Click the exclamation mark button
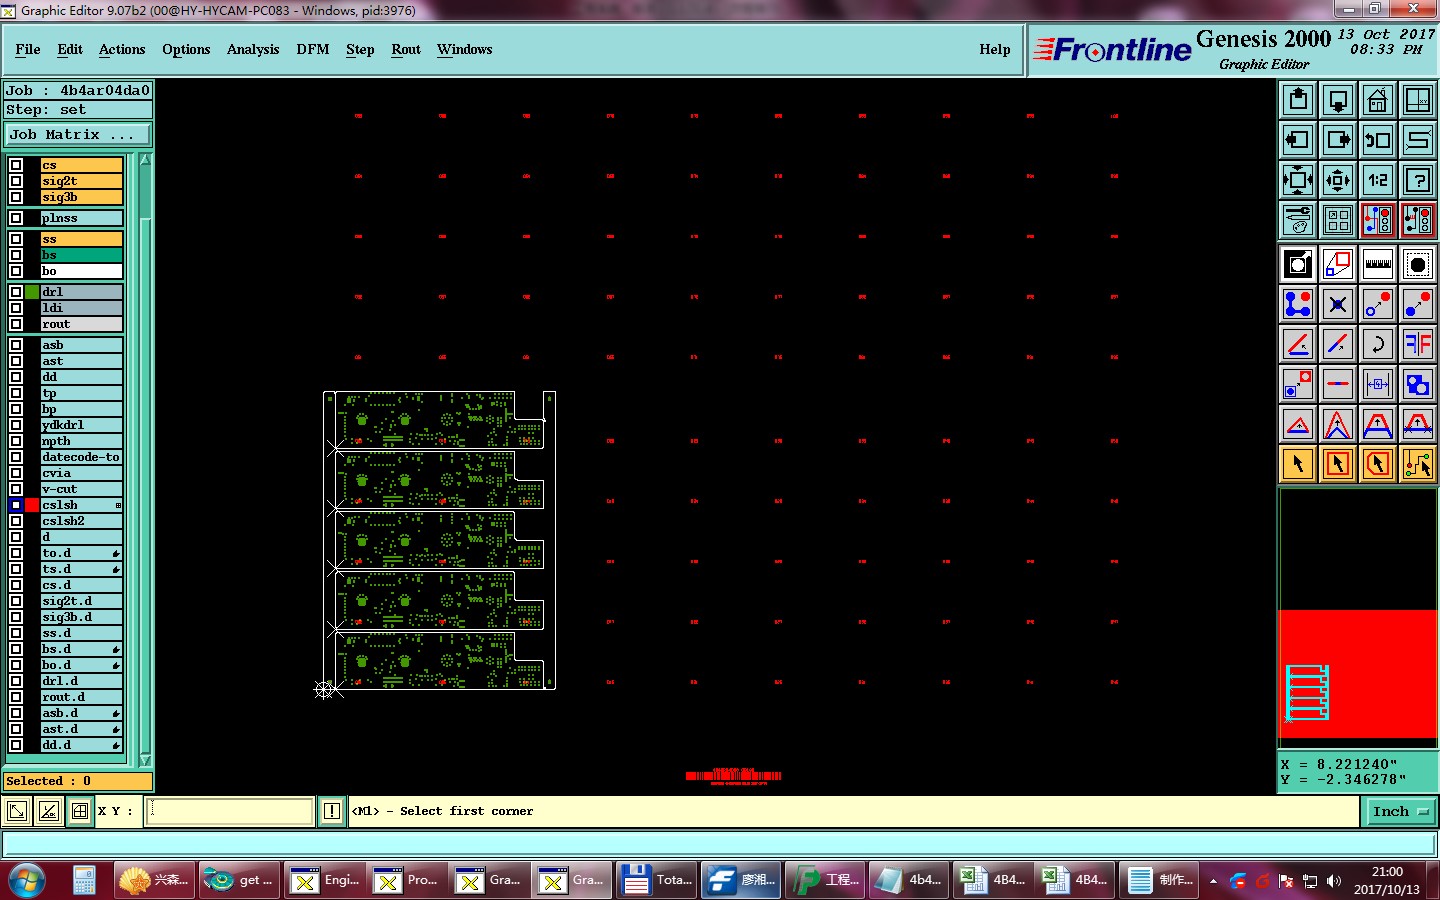 point(332,811)
